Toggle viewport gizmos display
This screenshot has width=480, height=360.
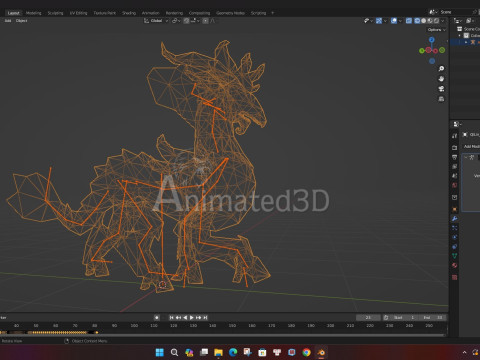379,21
